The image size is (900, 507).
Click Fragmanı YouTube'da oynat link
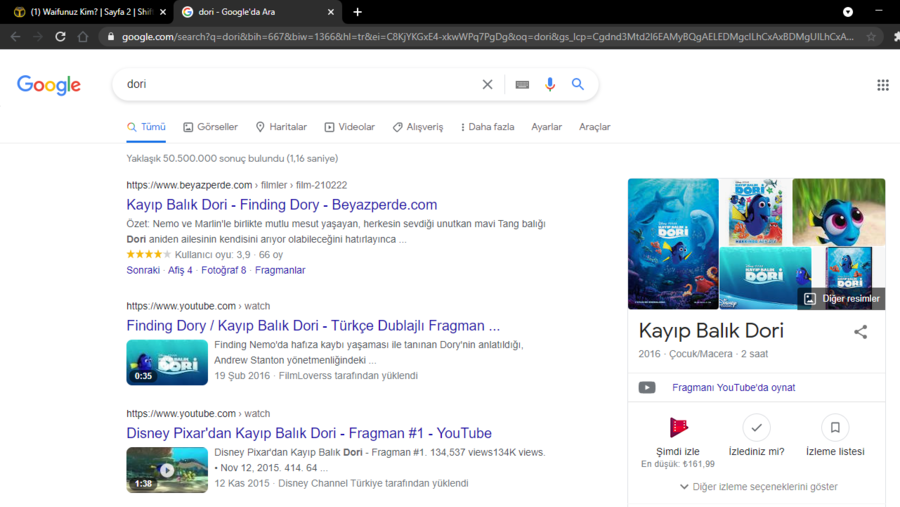[733, 387]
